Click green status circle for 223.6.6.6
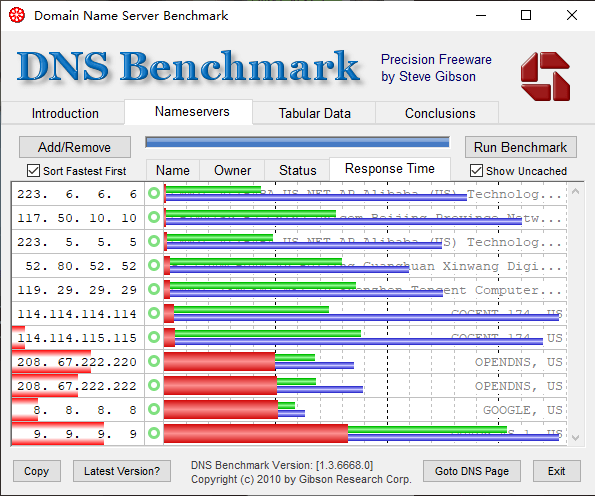The image size is (595, 496). click(x=154, y=194)
